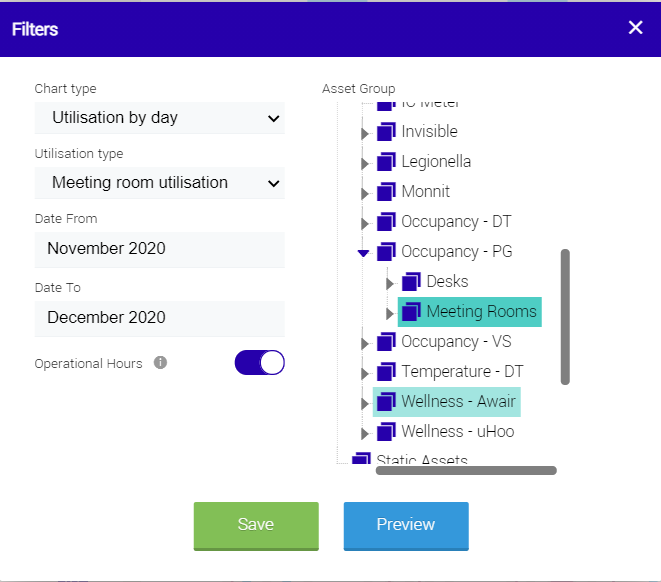Click the Wellness - uHoo folder icon

click(386, 432)
